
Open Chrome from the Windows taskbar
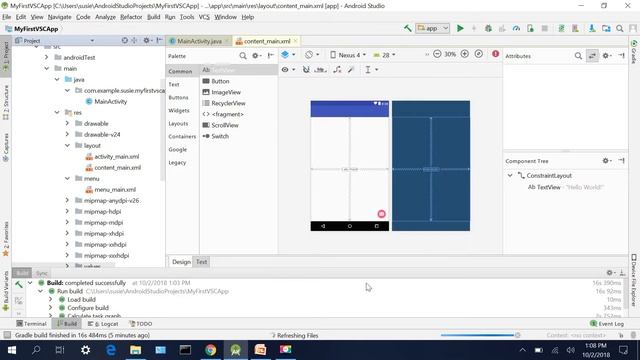[x=211, y=350]
